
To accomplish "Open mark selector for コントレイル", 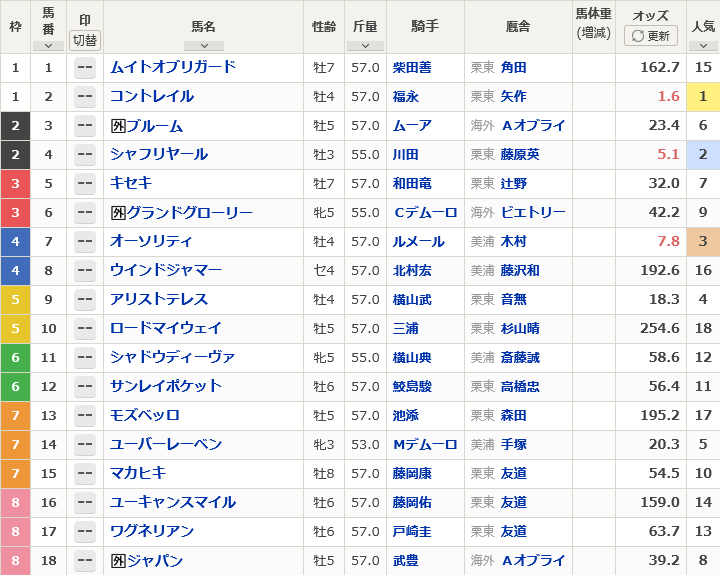I will click(85, 97).
